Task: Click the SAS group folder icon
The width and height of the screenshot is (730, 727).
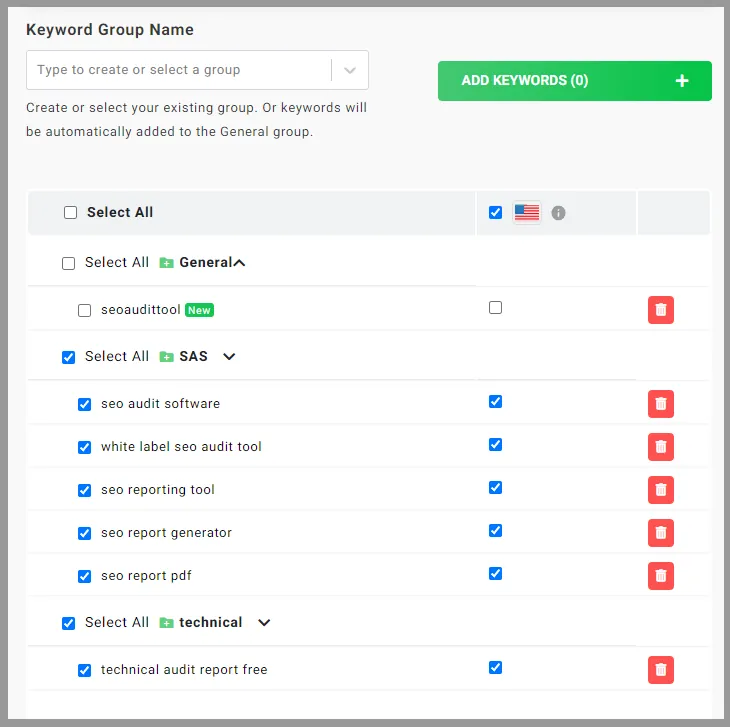Action: (x=166, y=357)
